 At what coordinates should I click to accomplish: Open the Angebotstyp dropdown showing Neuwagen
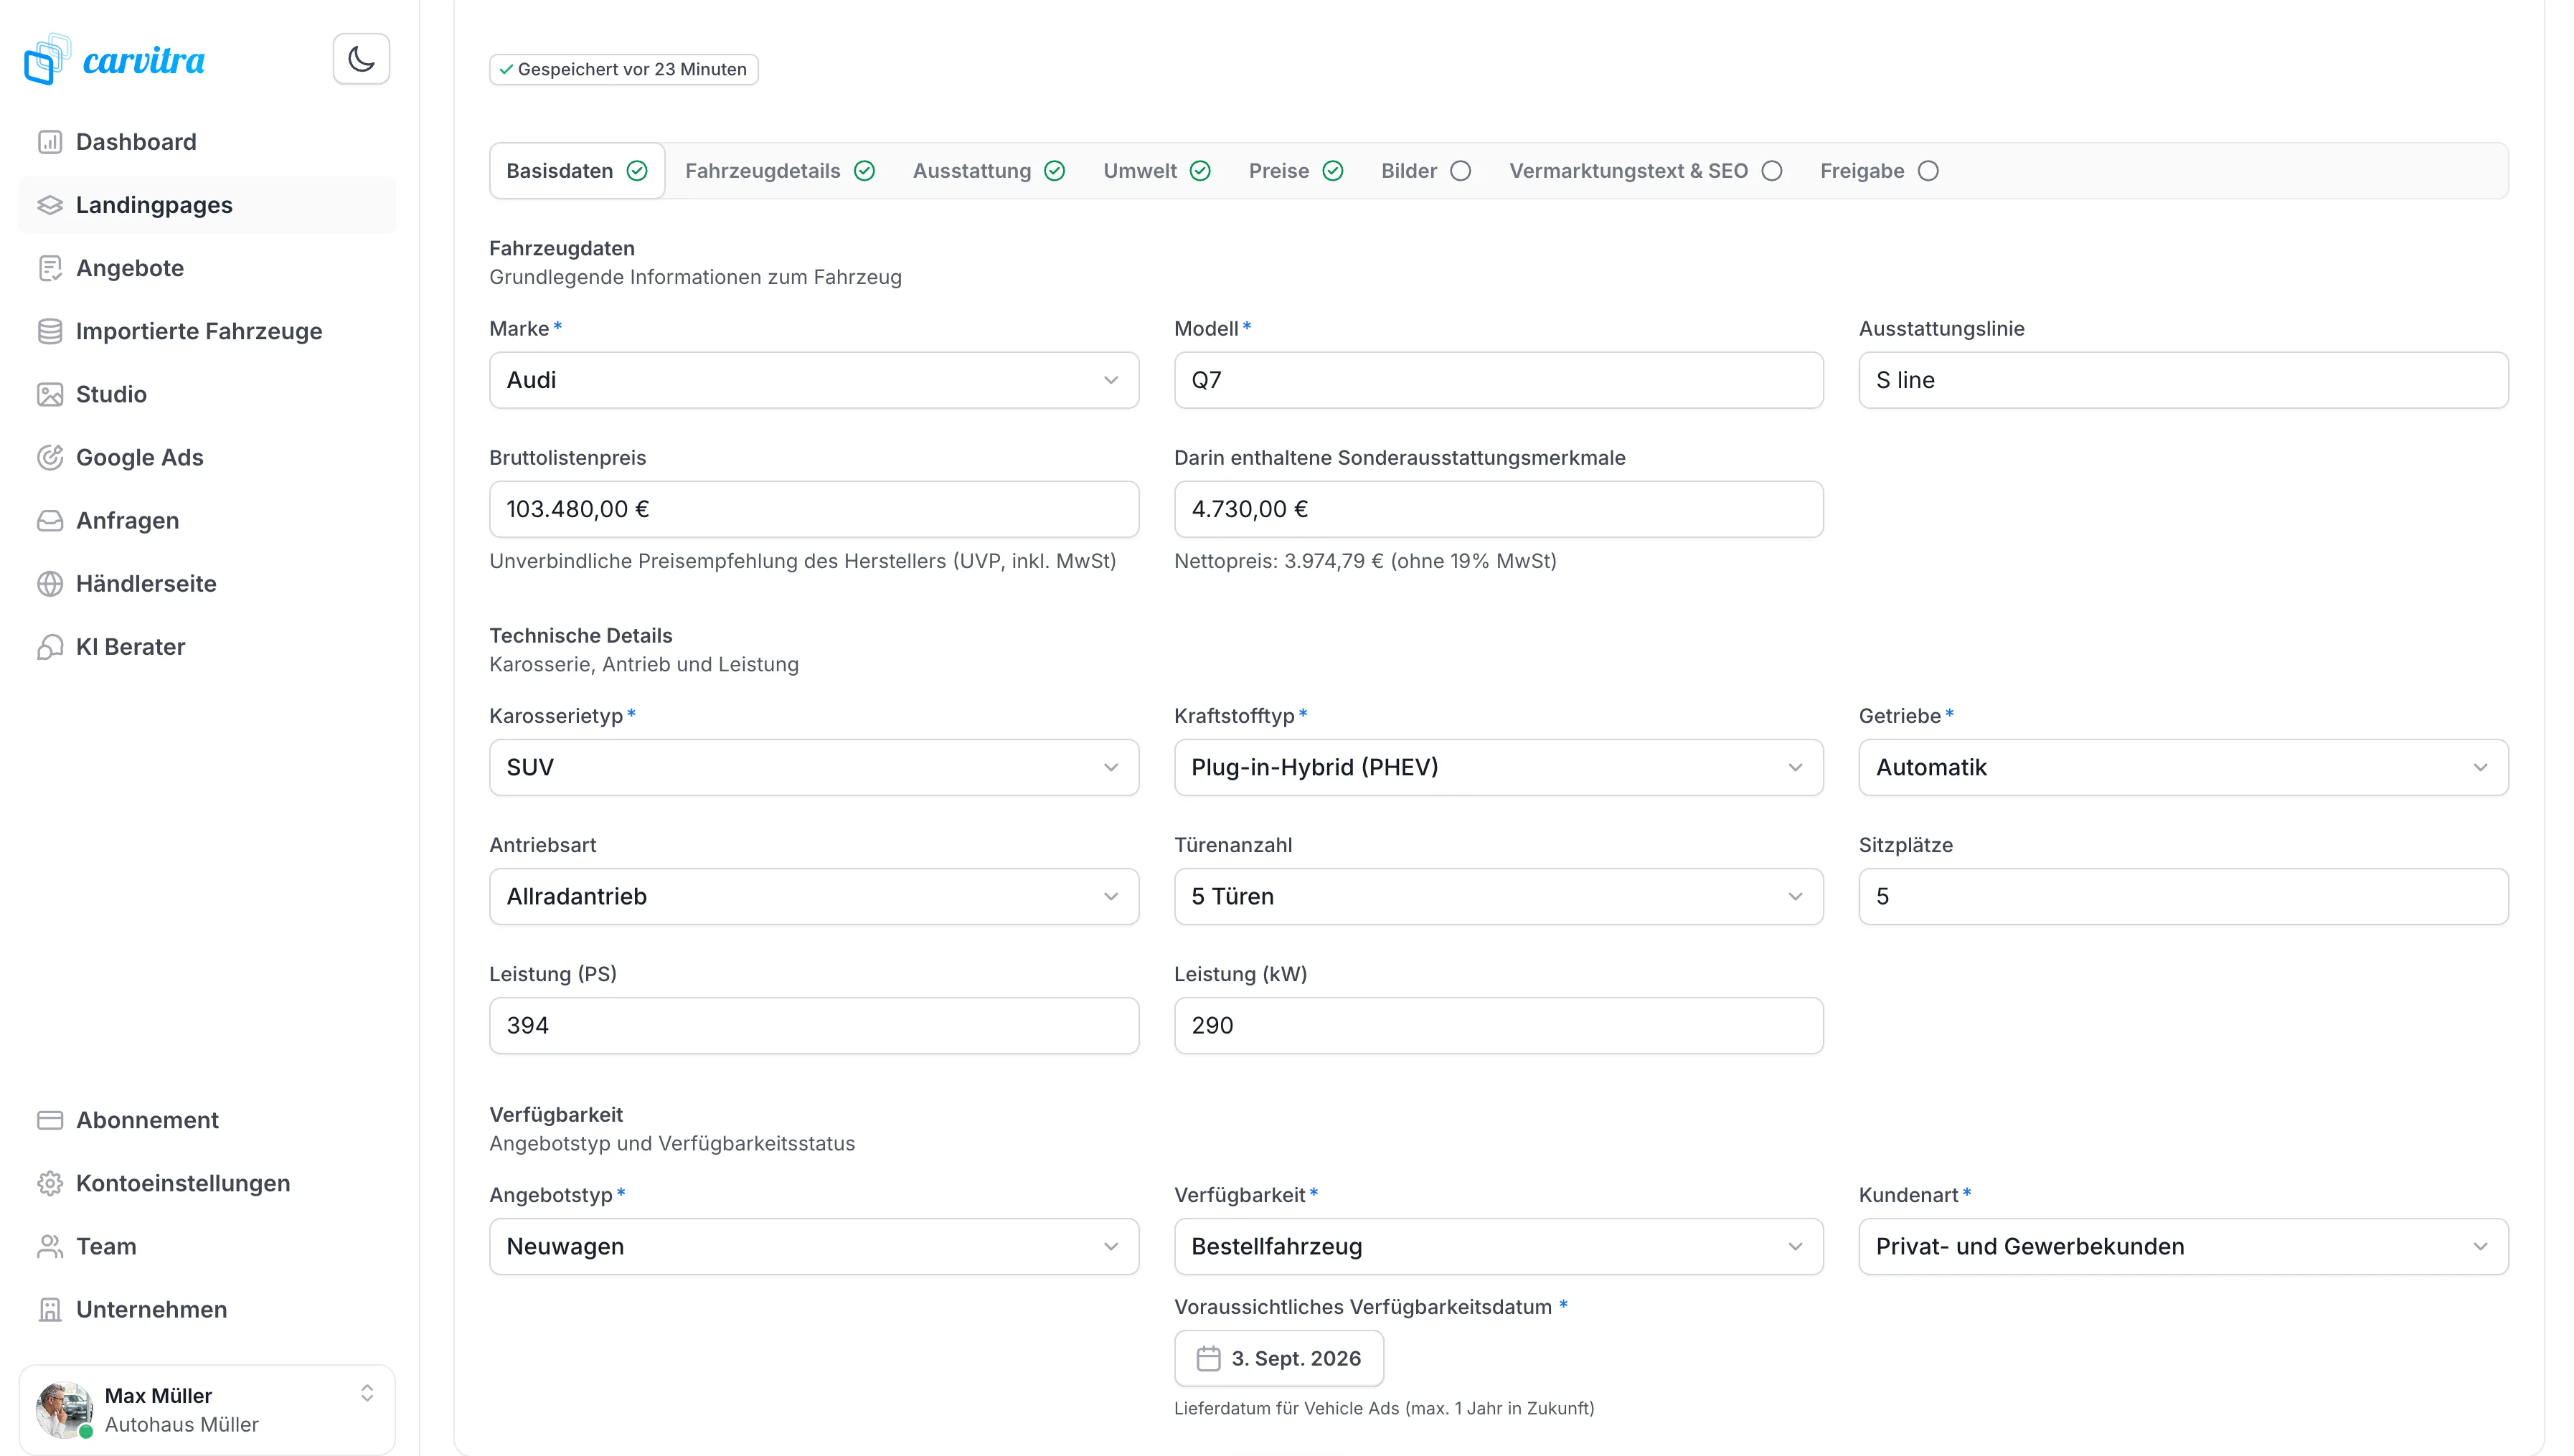coord(813,1246)
